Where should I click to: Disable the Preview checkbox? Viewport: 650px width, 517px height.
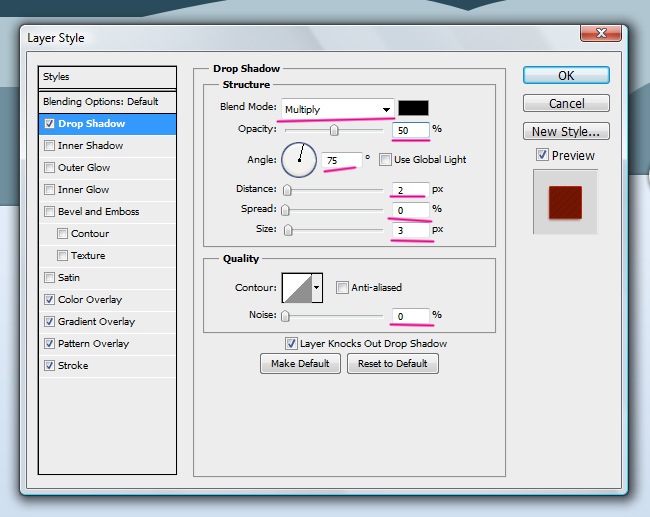click(x=542, y=155)
